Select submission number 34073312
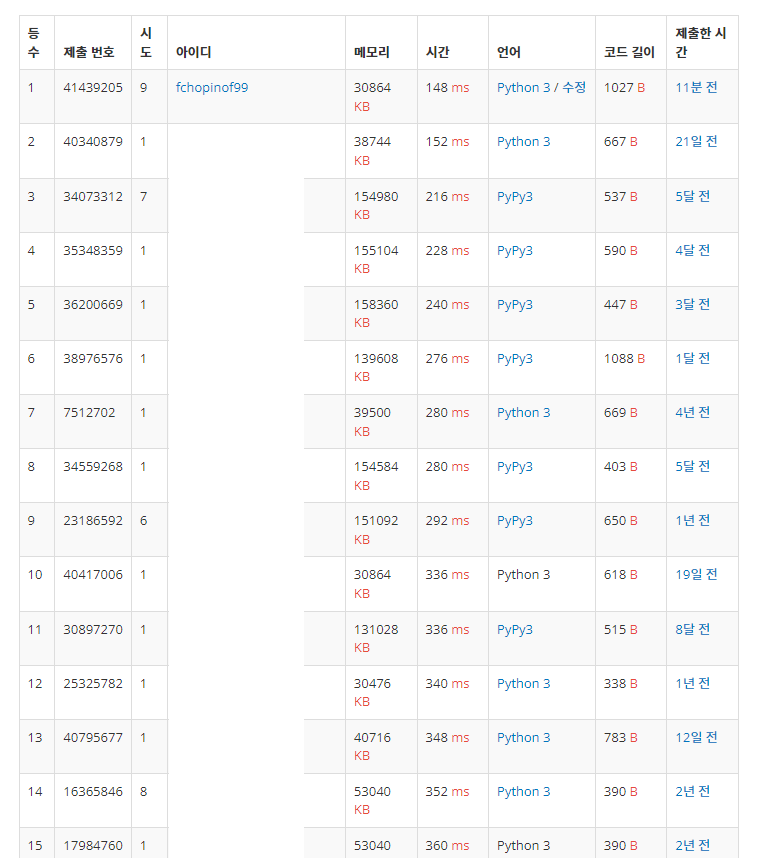Screen dimensions: 777x858 coord(92,196)
